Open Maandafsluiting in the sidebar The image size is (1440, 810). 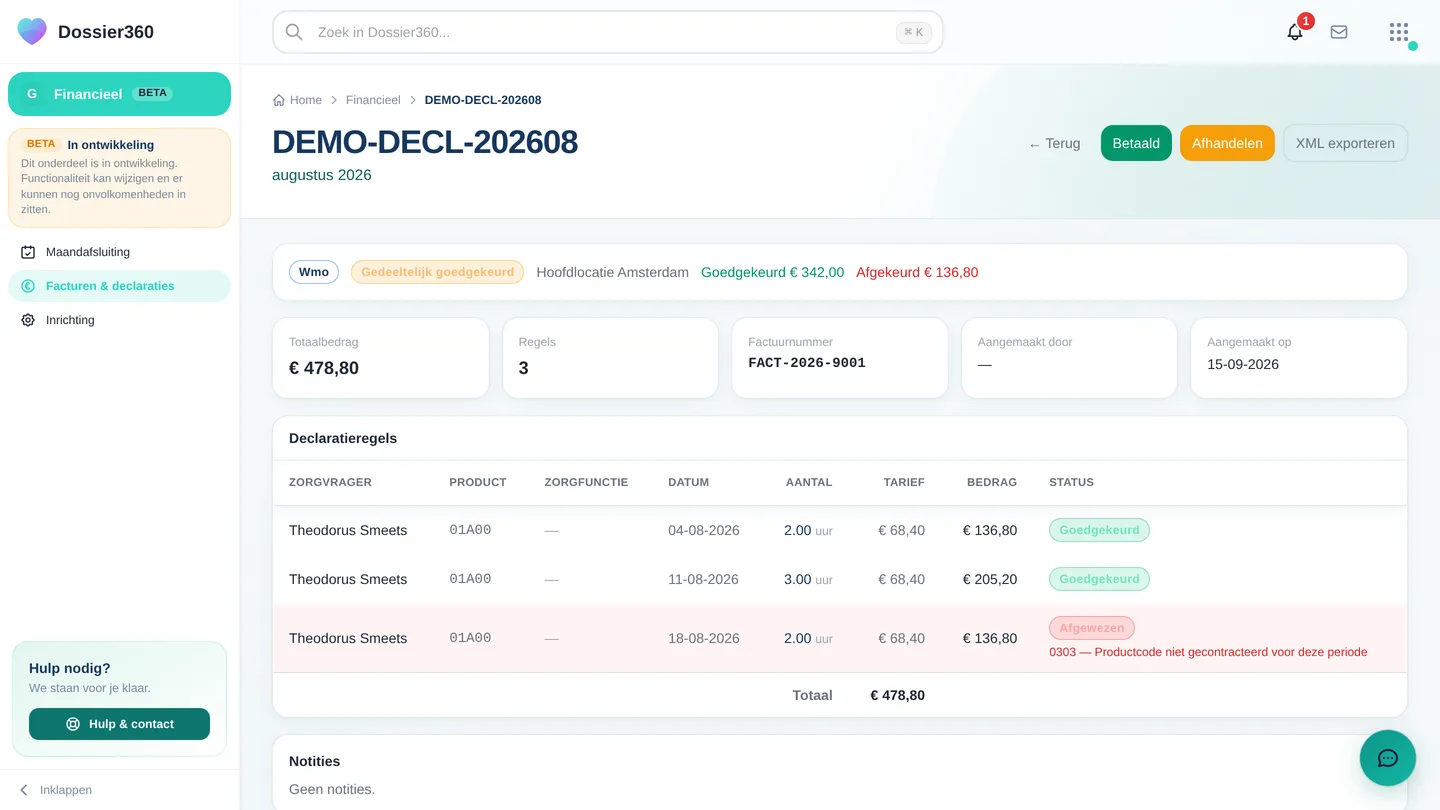click(119, 252)
